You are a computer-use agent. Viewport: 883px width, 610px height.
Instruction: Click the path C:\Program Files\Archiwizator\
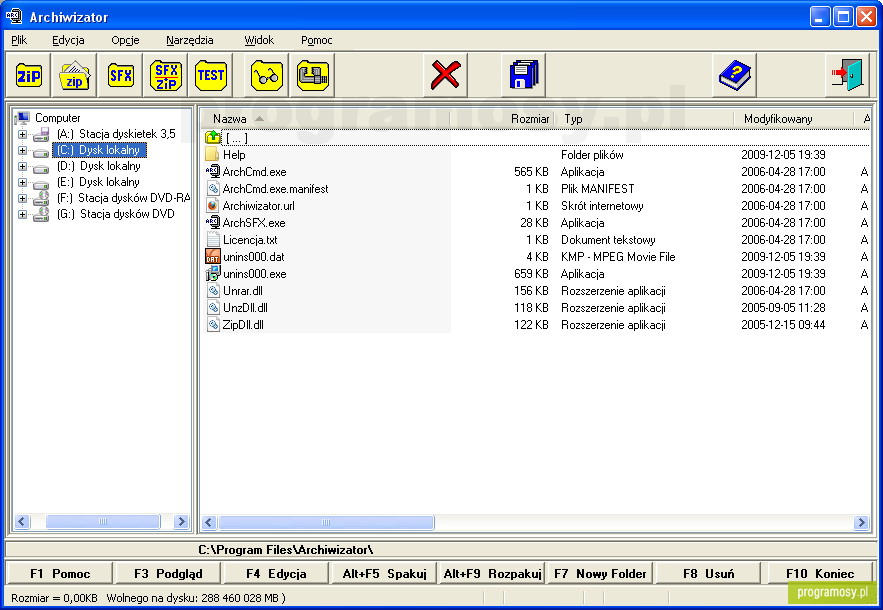[x=286, y=550]
